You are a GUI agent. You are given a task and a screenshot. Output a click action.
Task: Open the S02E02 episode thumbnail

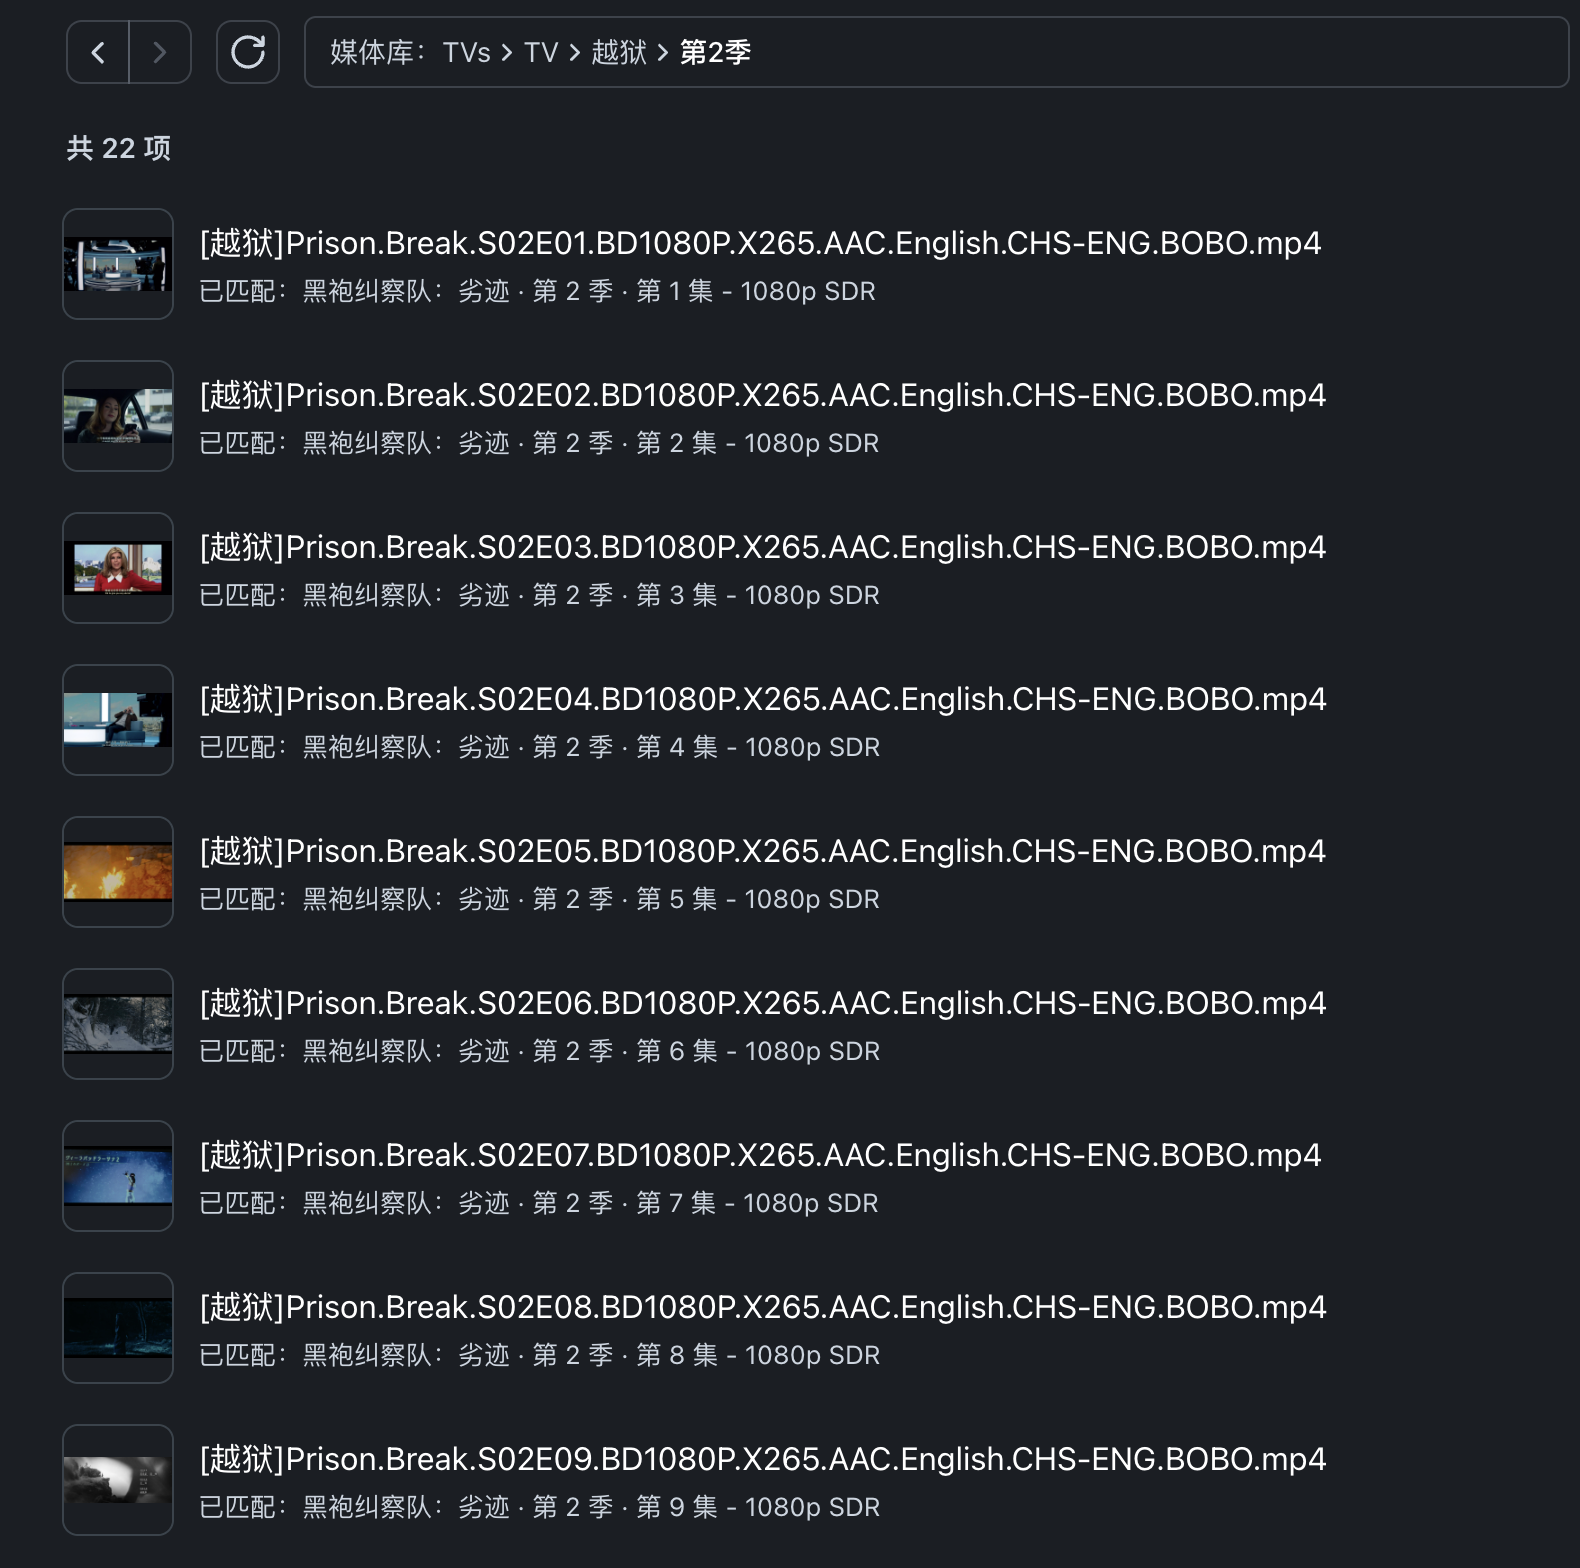click(x=118, y=416)
